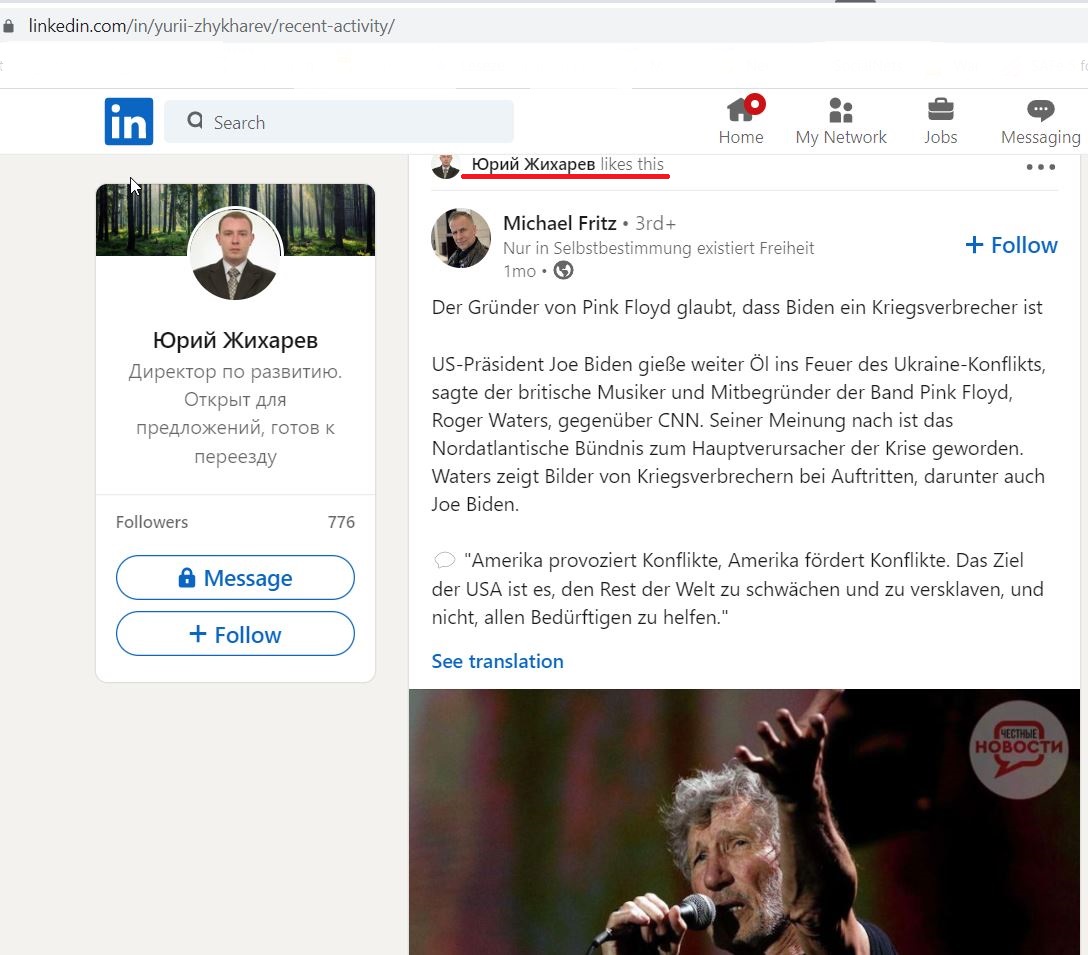Open Michael Fritz's profile photo

pyautogui.click(x=461, y=238)
